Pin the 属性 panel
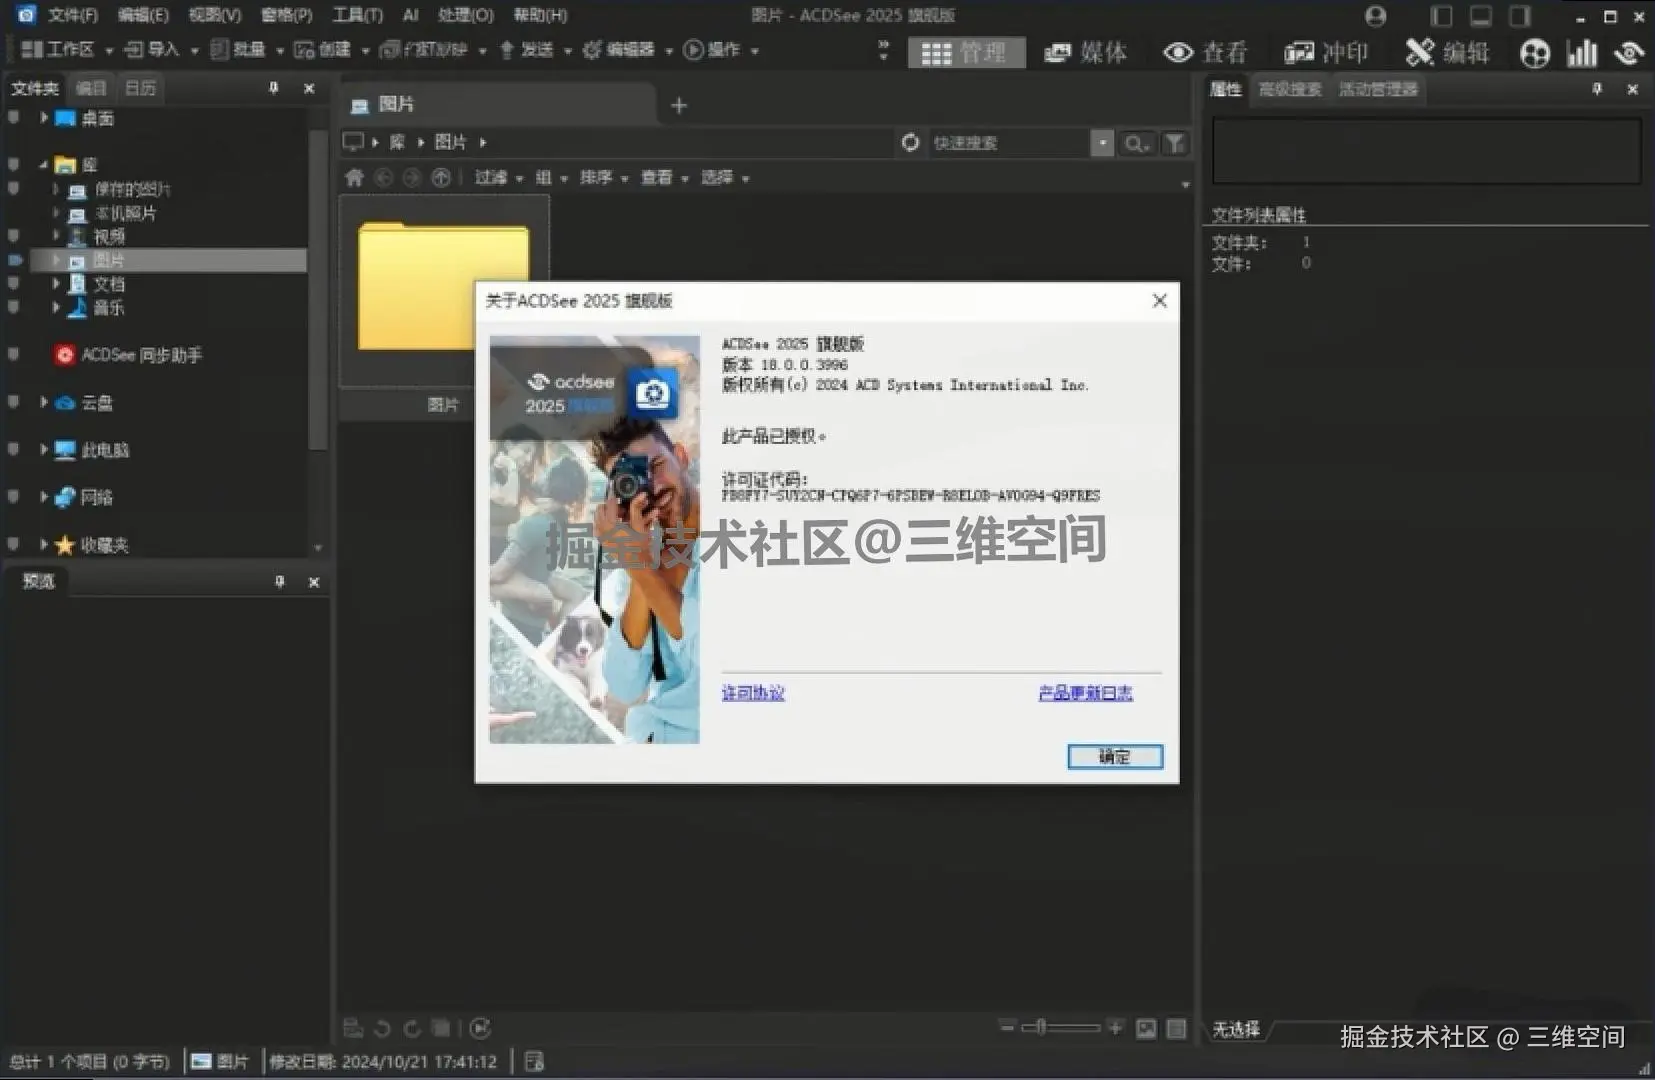 point(1597,89)
